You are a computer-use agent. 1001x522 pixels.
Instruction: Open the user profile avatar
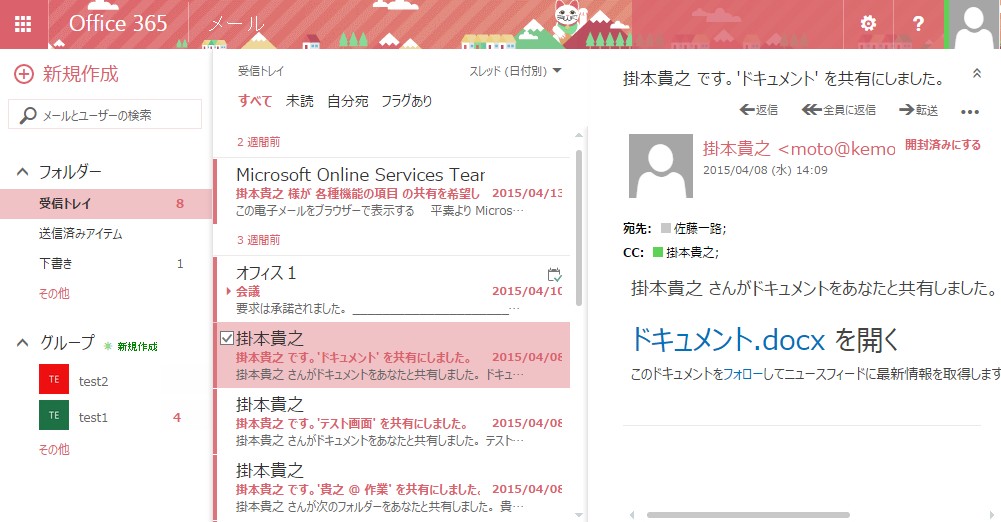972,24
